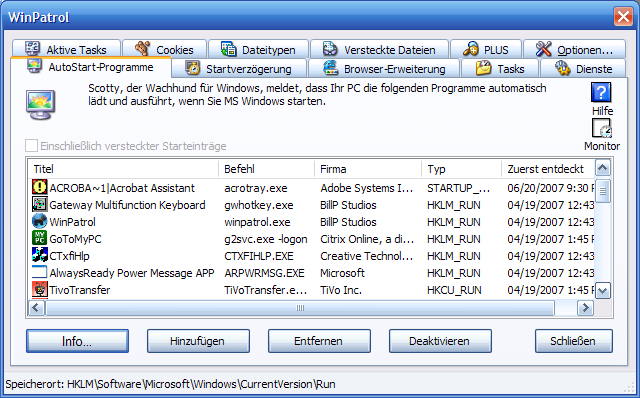The image size is (640, 398).
Task: Click the Citrix Online company cell
Action: 367,239
